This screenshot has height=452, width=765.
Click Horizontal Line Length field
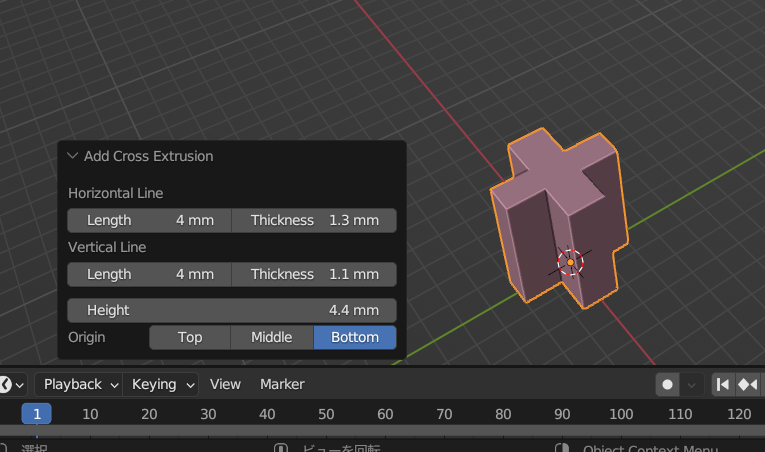pyautogui.click(x=149, y=220)
